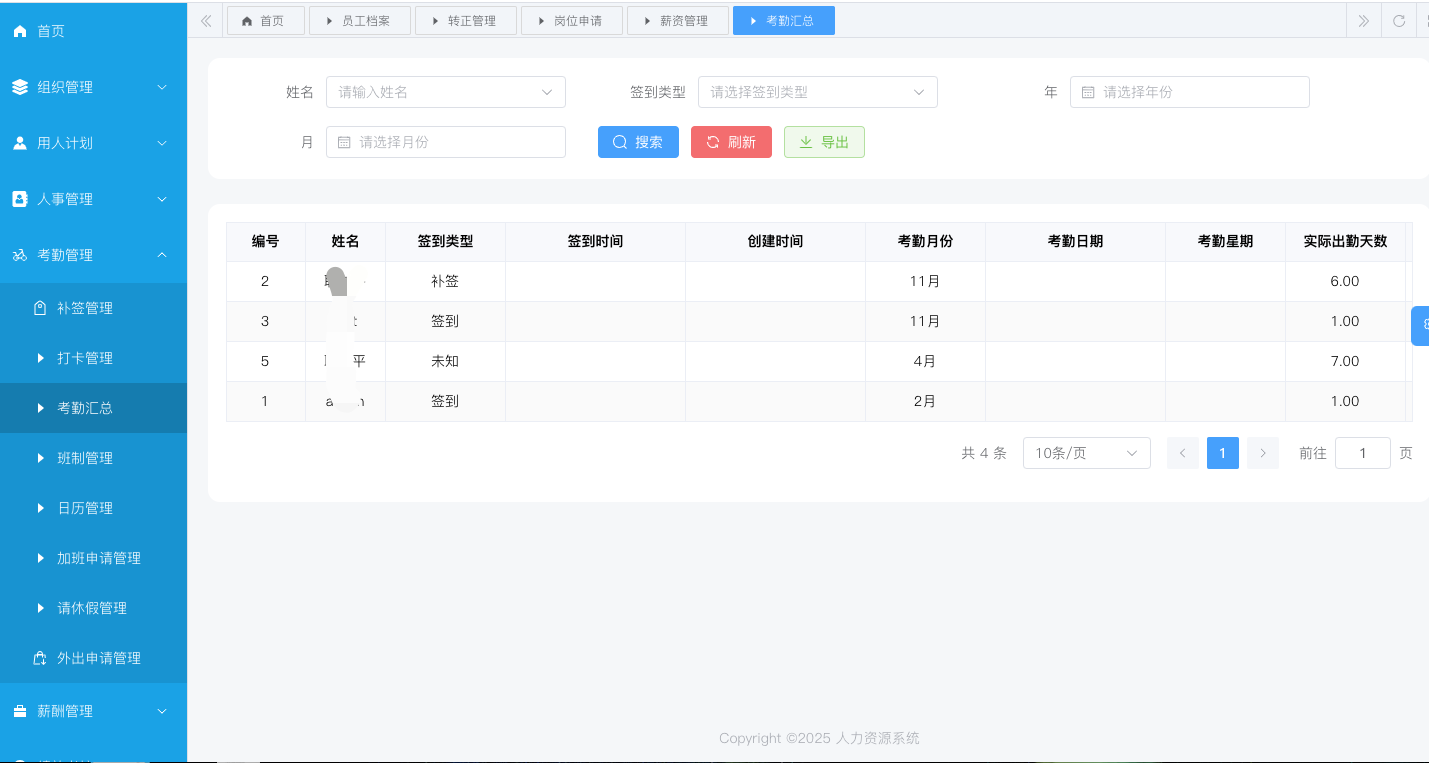This screenshot has height=763, width=1429.
Task: Click the 用人计划 person icon in sidebar
Action: tap(19, 142)
